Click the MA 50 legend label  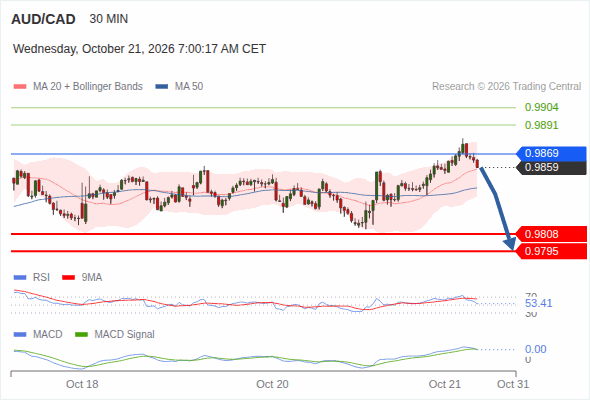[189, 87]
